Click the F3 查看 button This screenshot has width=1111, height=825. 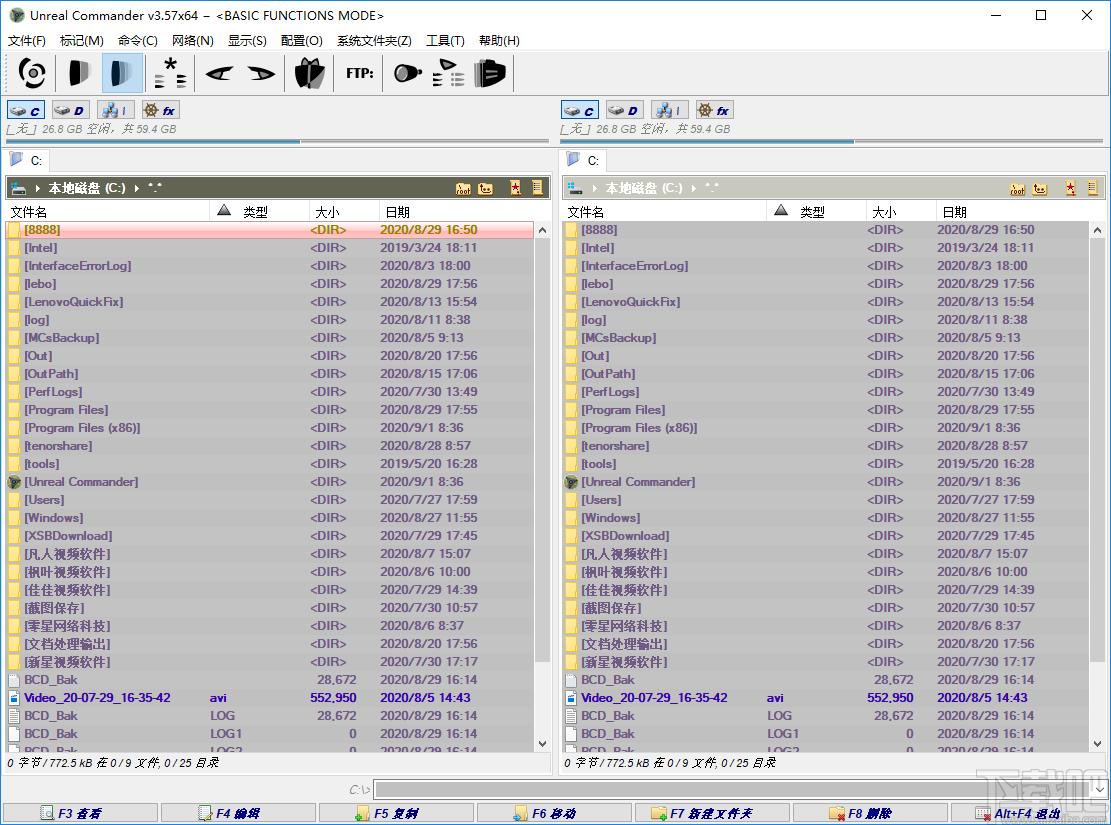[79, 813]
